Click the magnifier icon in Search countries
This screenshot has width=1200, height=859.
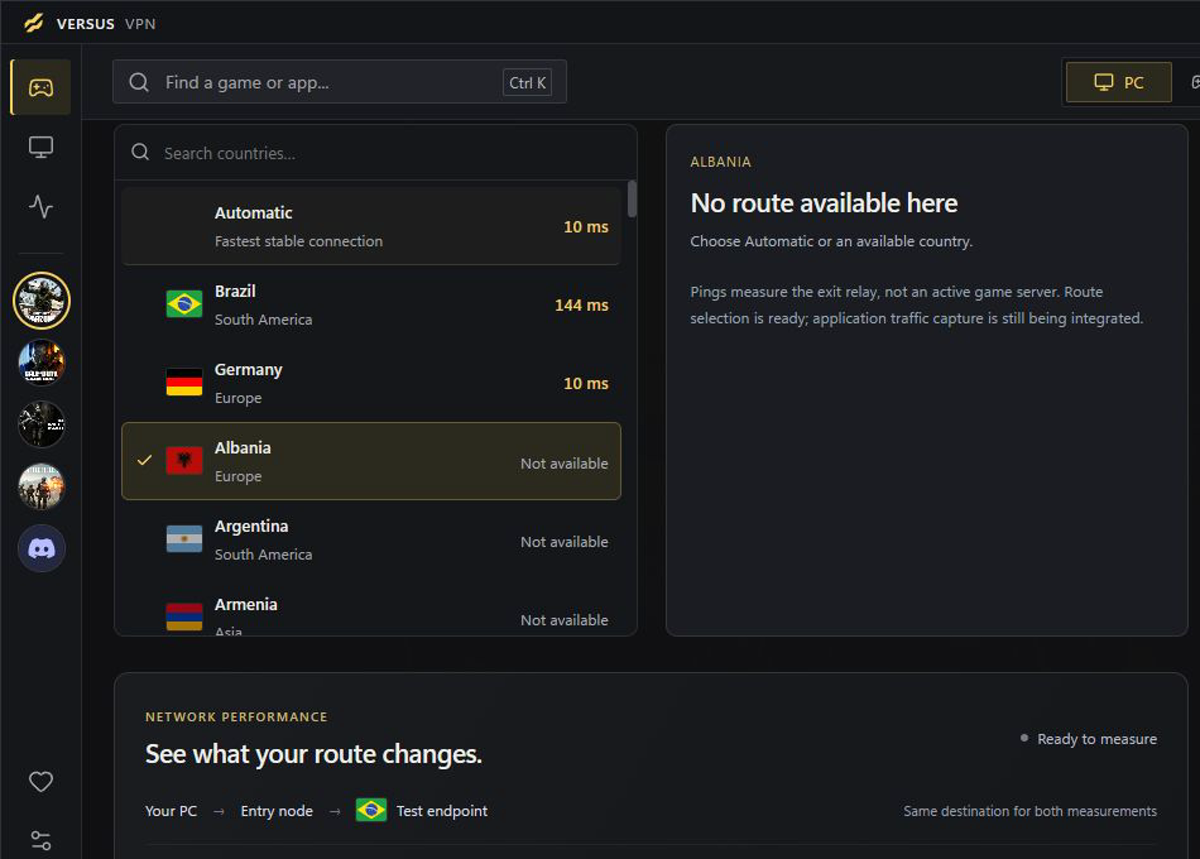click(x=141, y=152)
